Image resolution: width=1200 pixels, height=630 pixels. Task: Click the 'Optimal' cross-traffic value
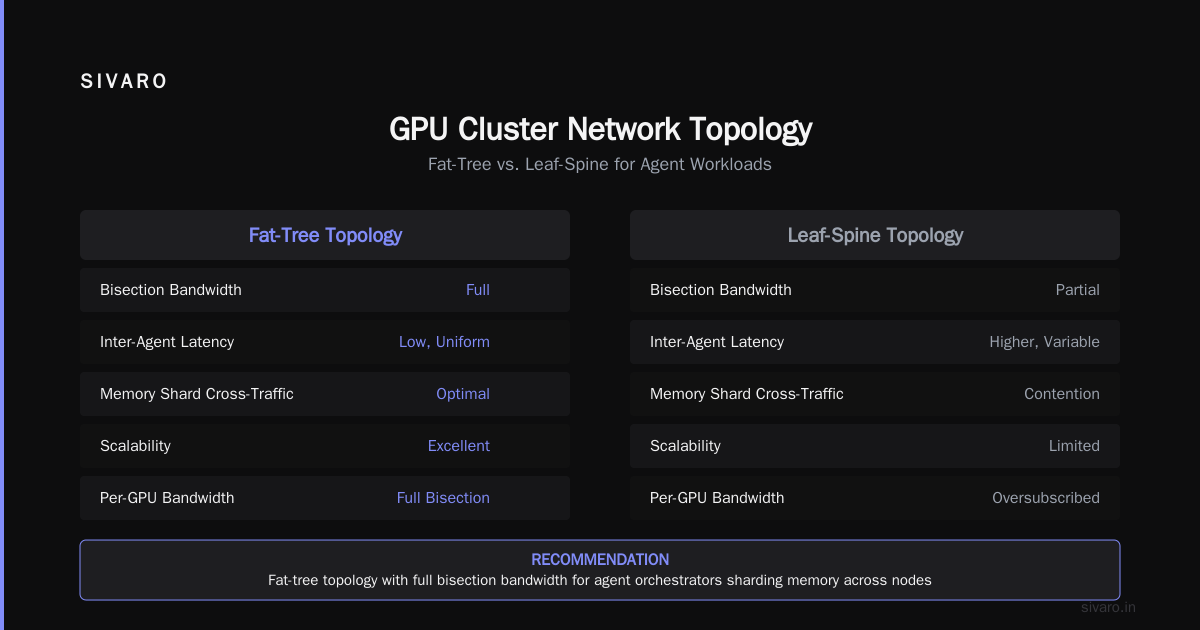coord(463,394)
